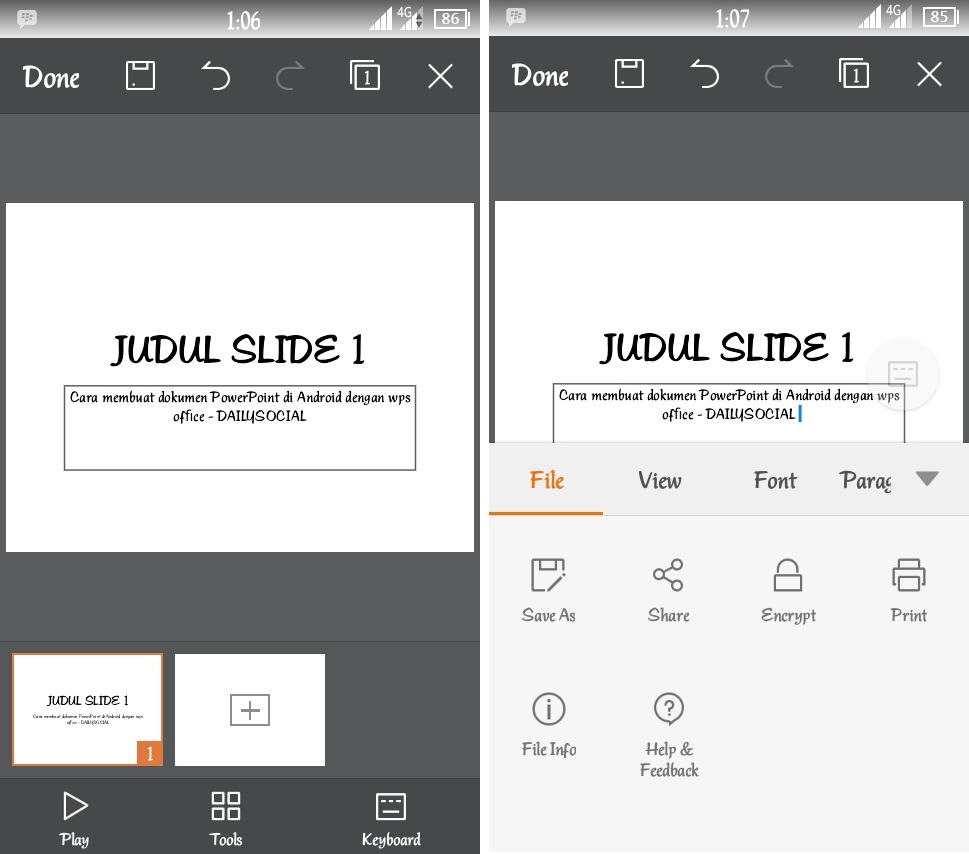
Task: Switch to the View tab
Action: coord(660,480)
